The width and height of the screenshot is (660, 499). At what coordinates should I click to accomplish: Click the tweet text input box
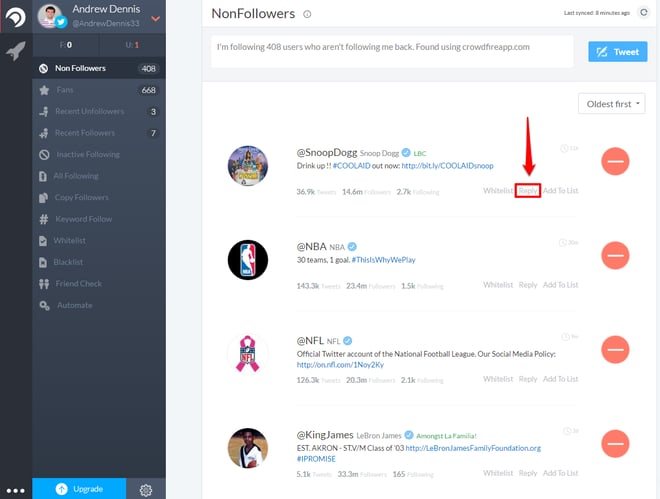[x=392, y=51]
